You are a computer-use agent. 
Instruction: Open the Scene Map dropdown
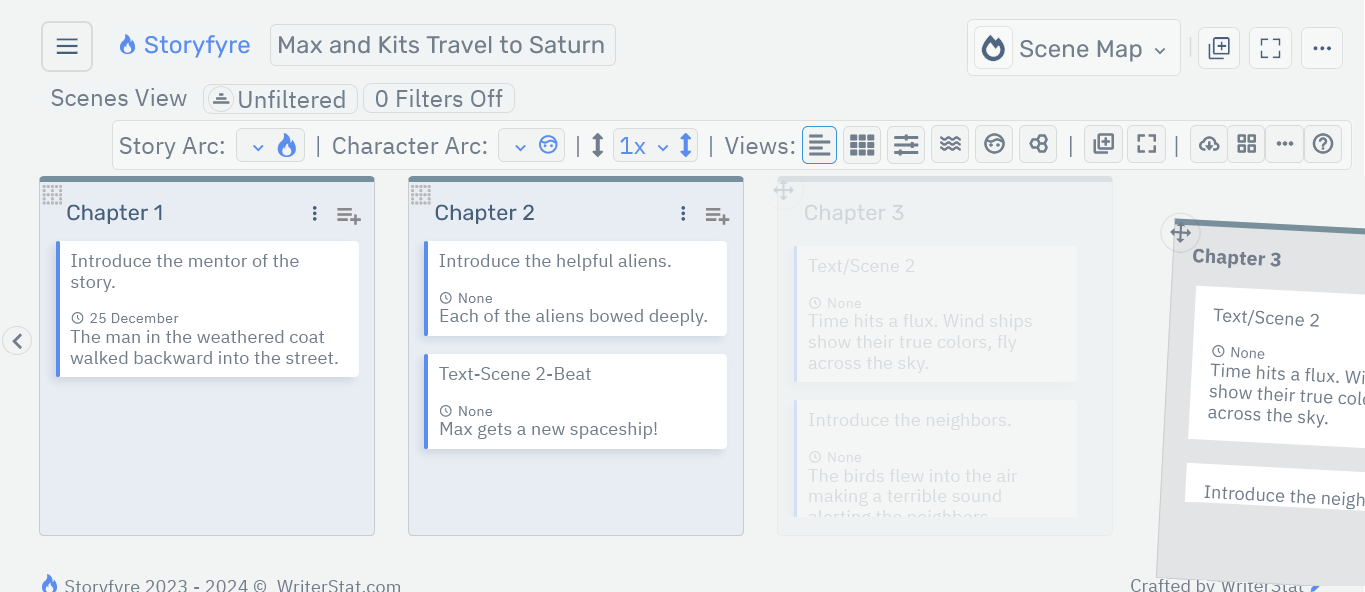point(1074,47)
